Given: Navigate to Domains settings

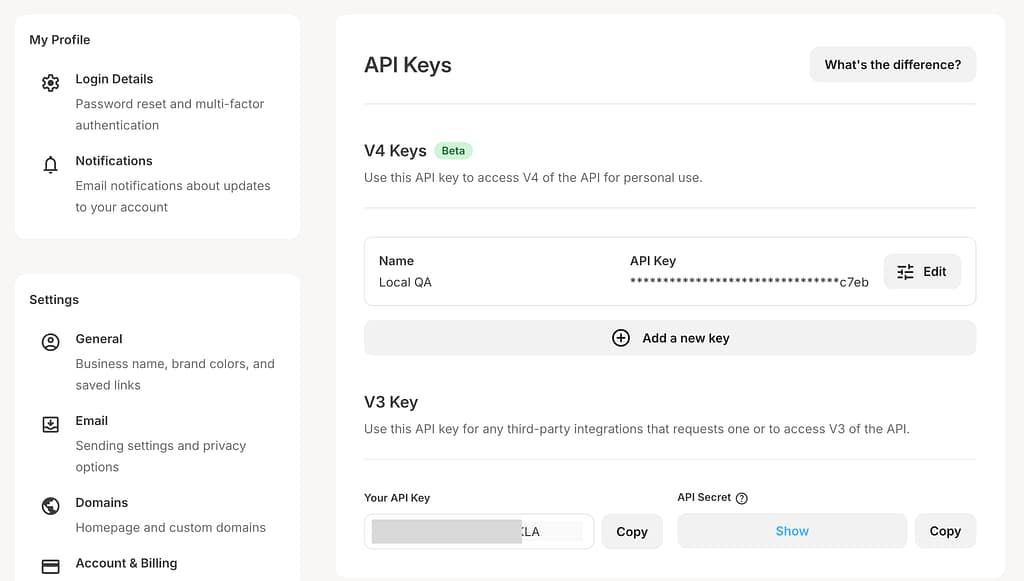Looking at the screenshot, I should click(x=102, y=503).
